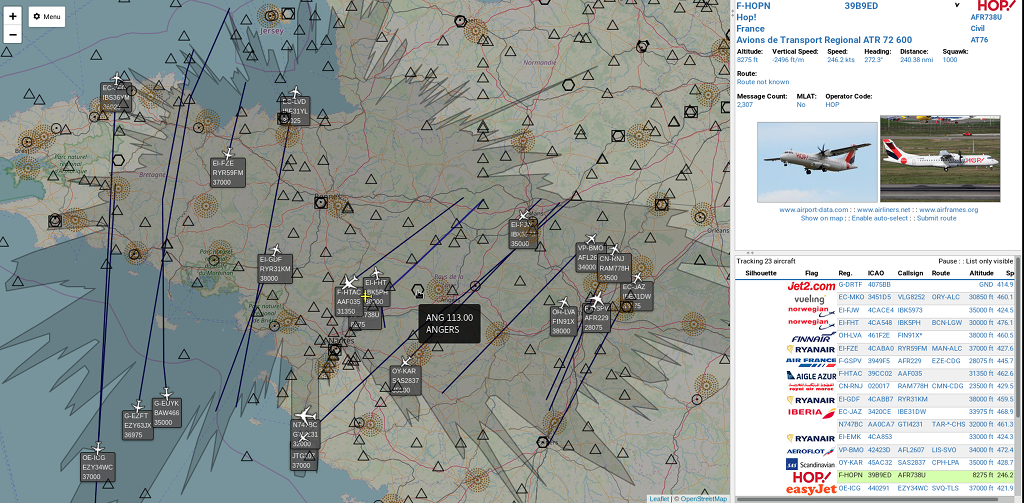Screen dimensions: 1024x503
Task: Select callsign IBK5973 in the list
Action: (912, 310)
